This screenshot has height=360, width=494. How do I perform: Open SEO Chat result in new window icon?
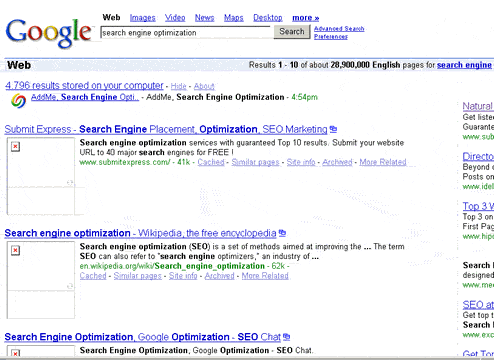point(286,337)
